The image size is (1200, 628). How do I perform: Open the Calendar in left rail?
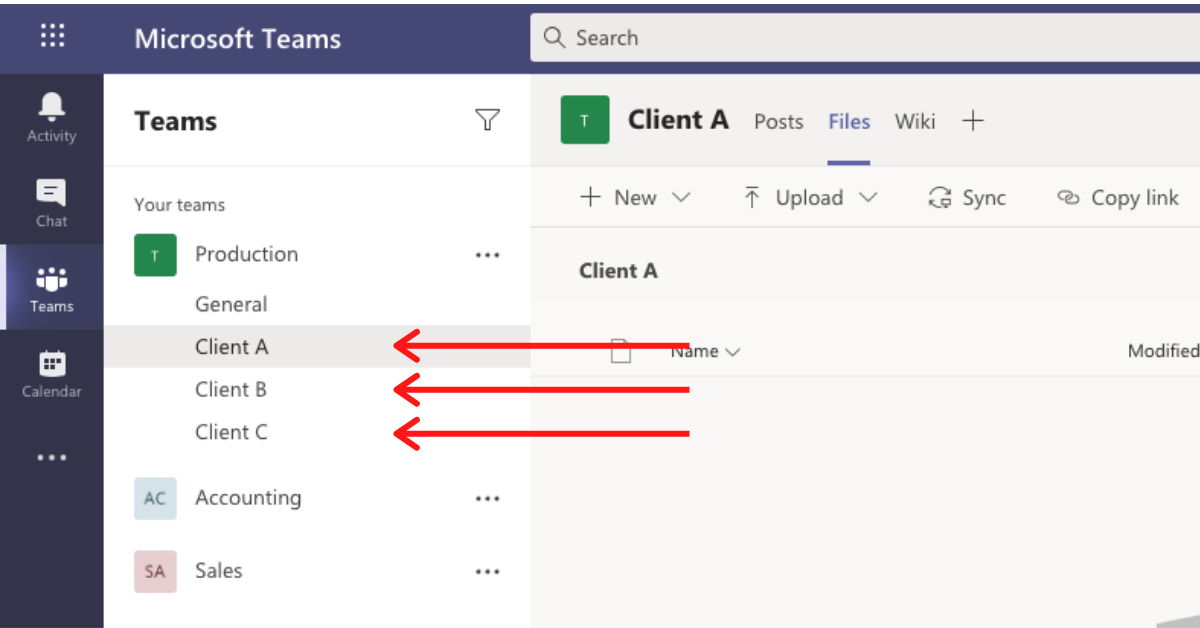[52, 373]
